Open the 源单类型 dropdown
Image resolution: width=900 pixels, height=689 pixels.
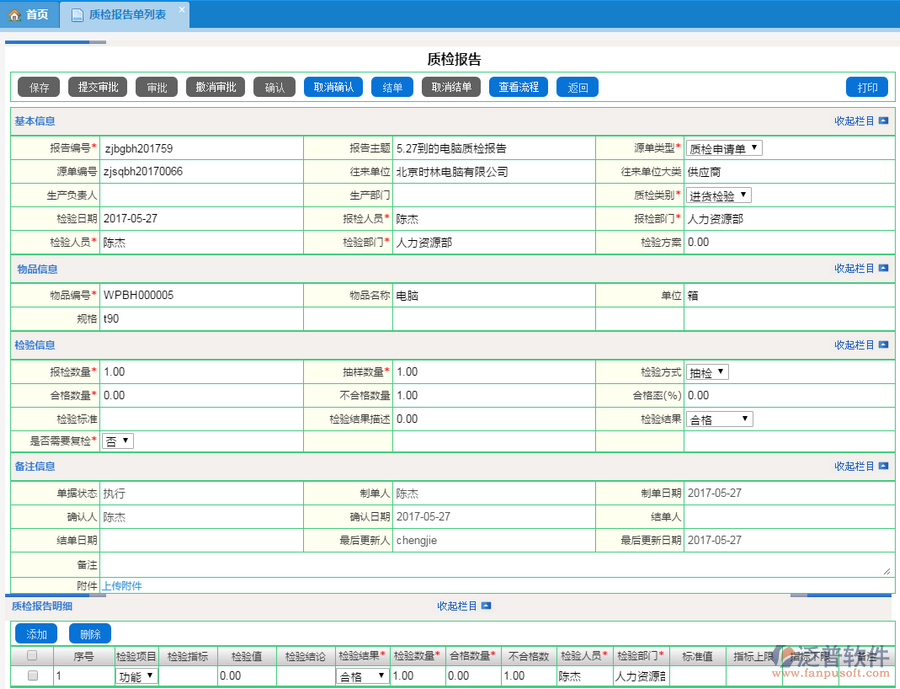(724, 148)
